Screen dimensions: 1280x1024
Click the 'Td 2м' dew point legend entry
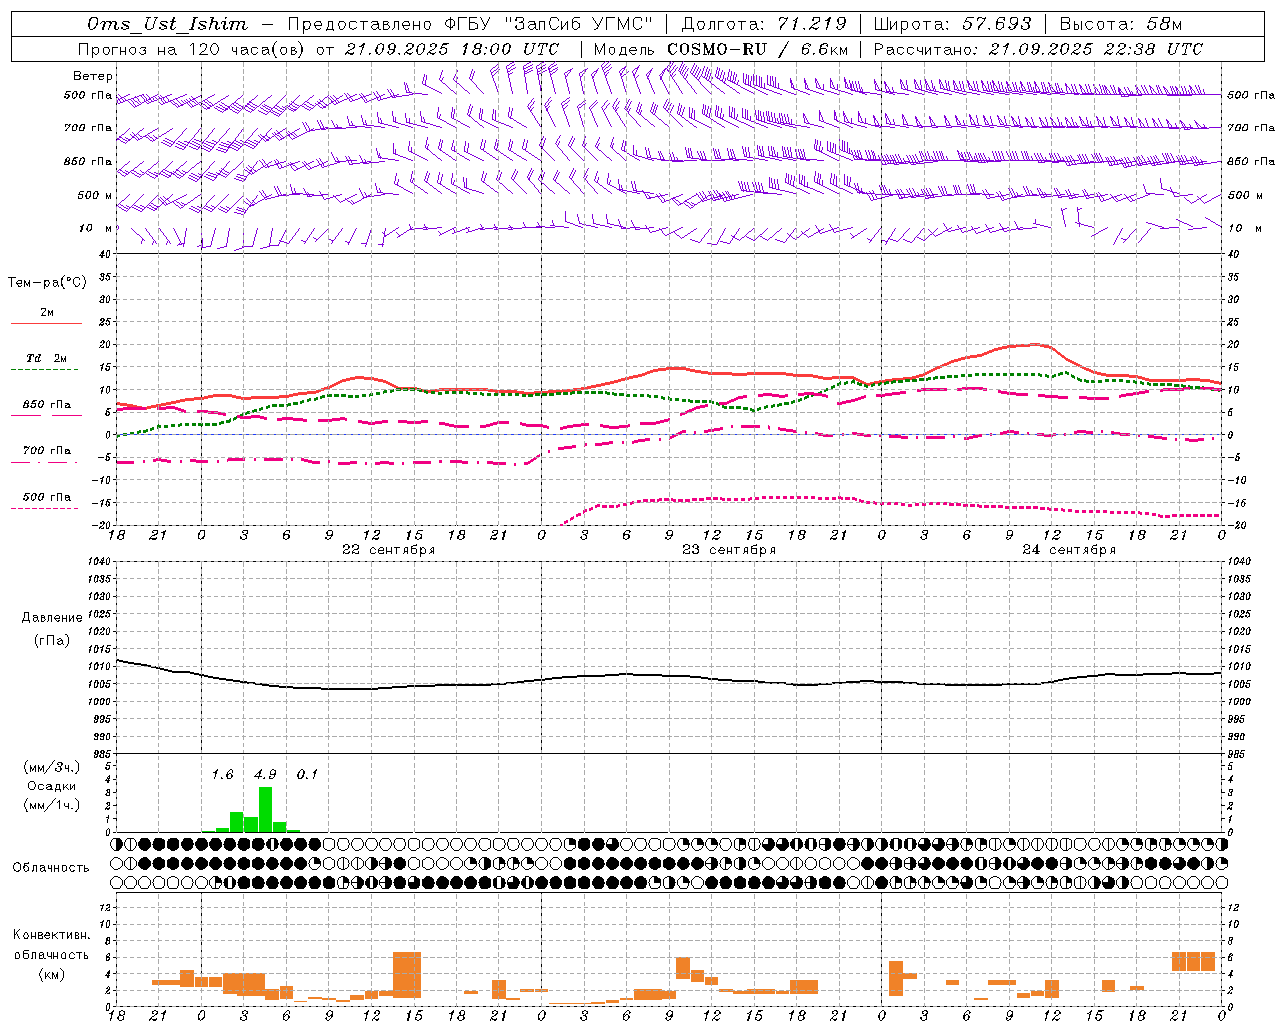pyautogui.click(x=47, y=358)
